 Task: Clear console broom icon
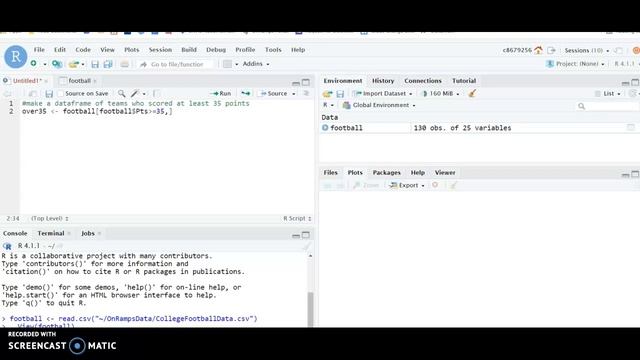point(307,246)
